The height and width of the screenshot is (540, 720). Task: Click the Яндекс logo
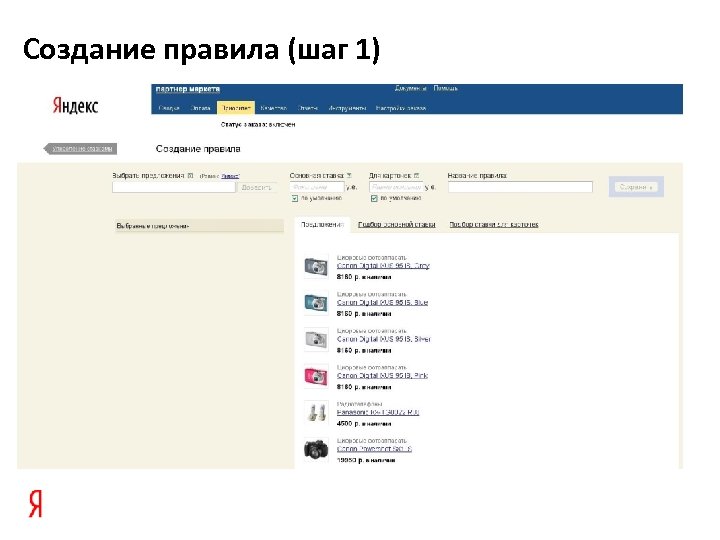click(x=75, y=106)
